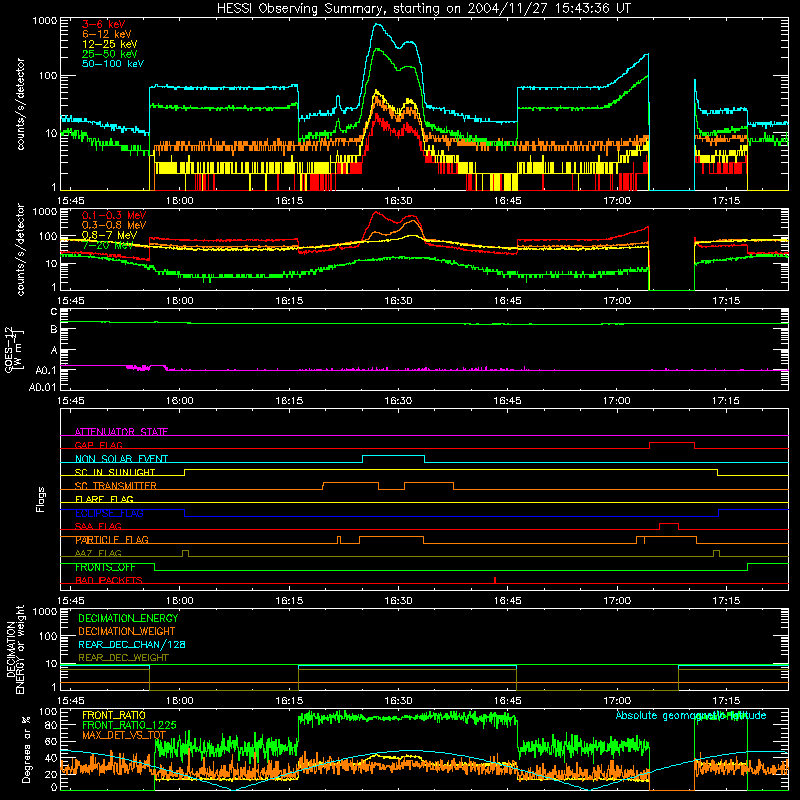Click the FRONT_RATIO legend label
This screenshot has height=800, width=800.
pyautogui.click(x=114, y=715)
